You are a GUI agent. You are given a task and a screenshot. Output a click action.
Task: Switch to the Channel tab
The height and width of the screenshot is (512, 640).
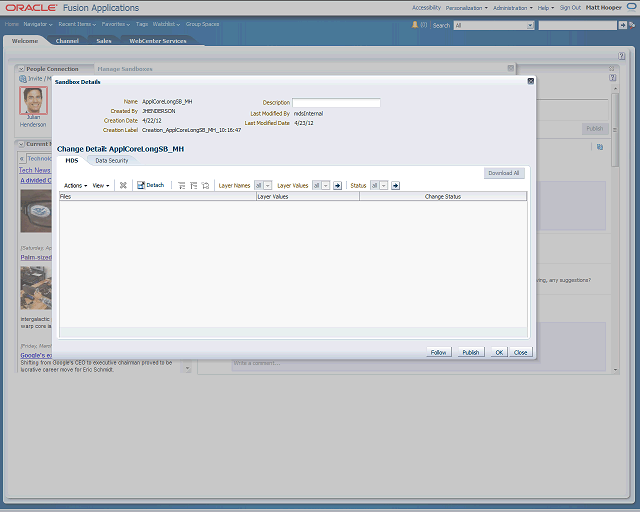67,41
